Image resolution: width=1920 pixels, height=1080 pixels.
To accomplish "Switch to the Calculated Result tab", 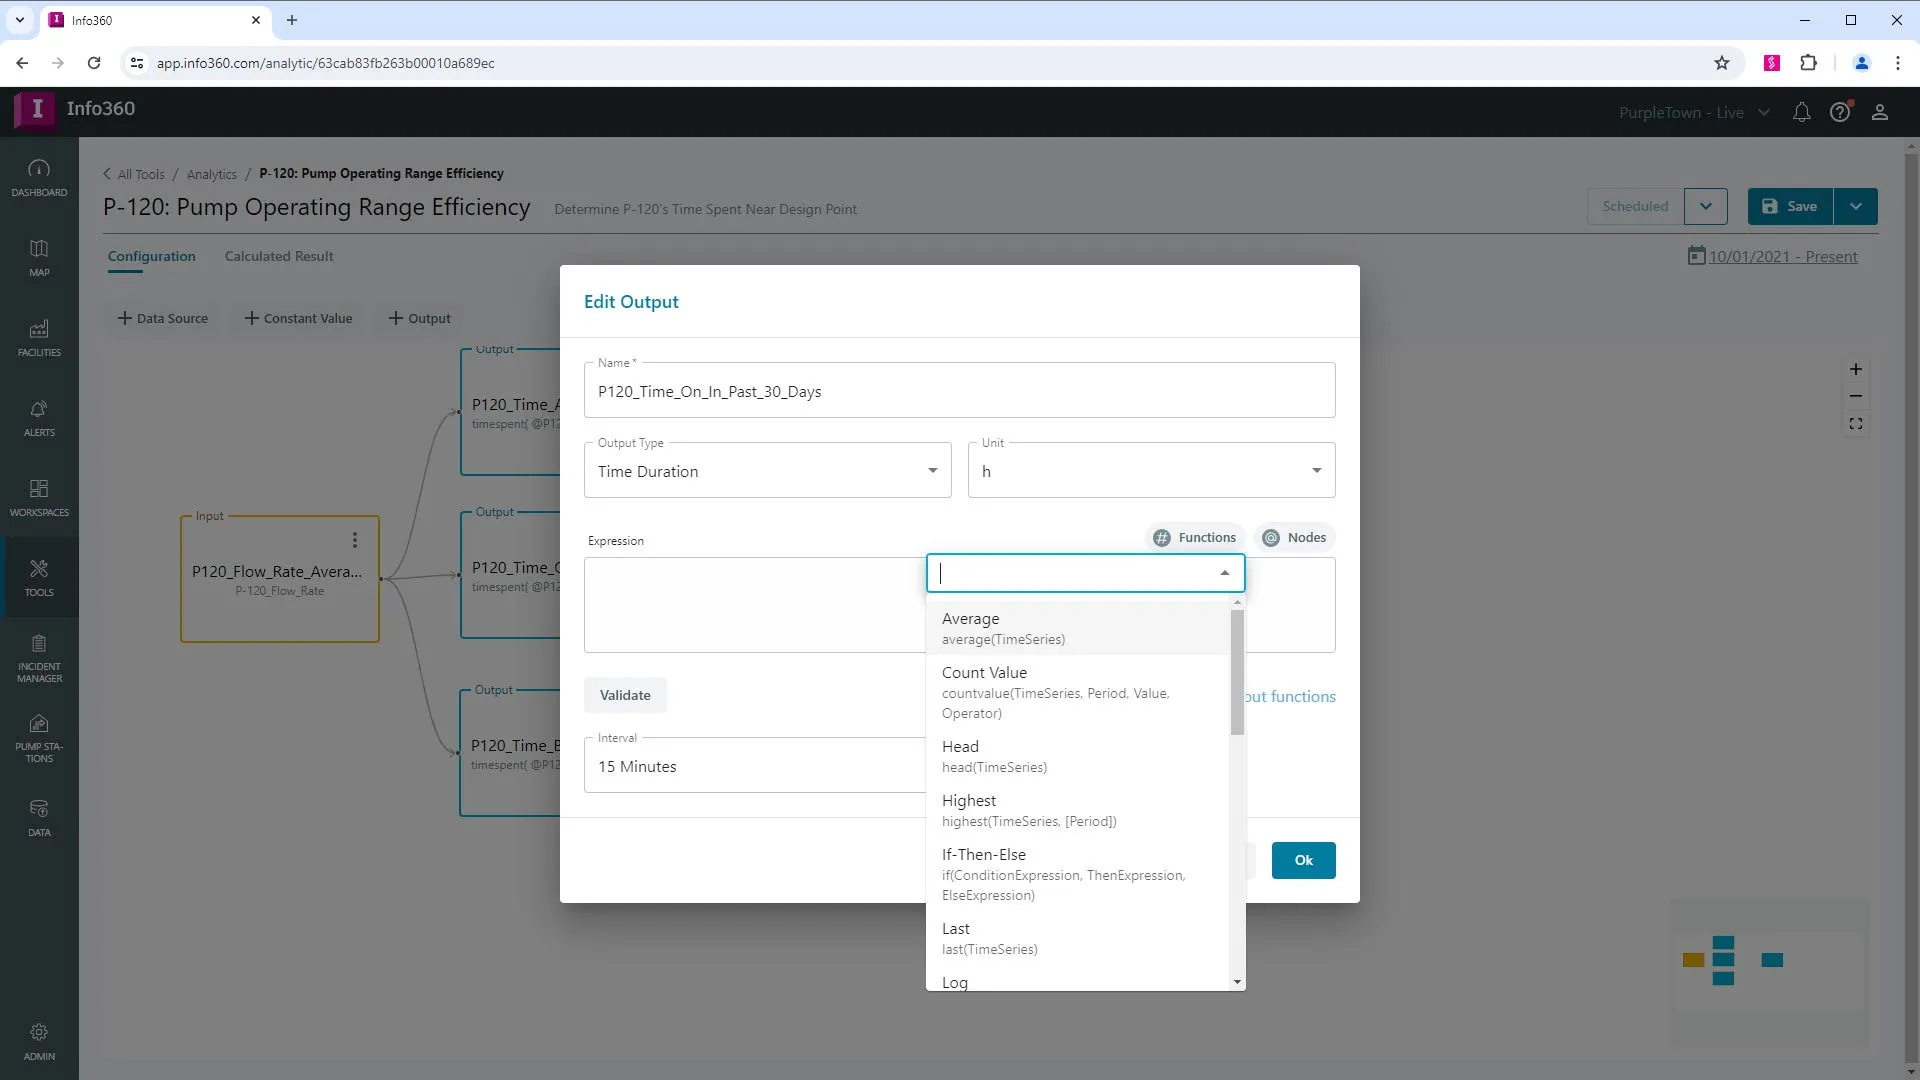I will [x=279, y=256].
